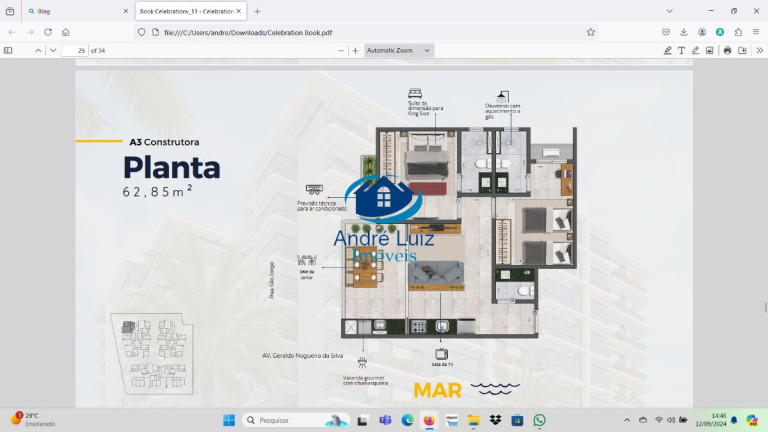Open Task View on the taskbar

pos(362,420)
